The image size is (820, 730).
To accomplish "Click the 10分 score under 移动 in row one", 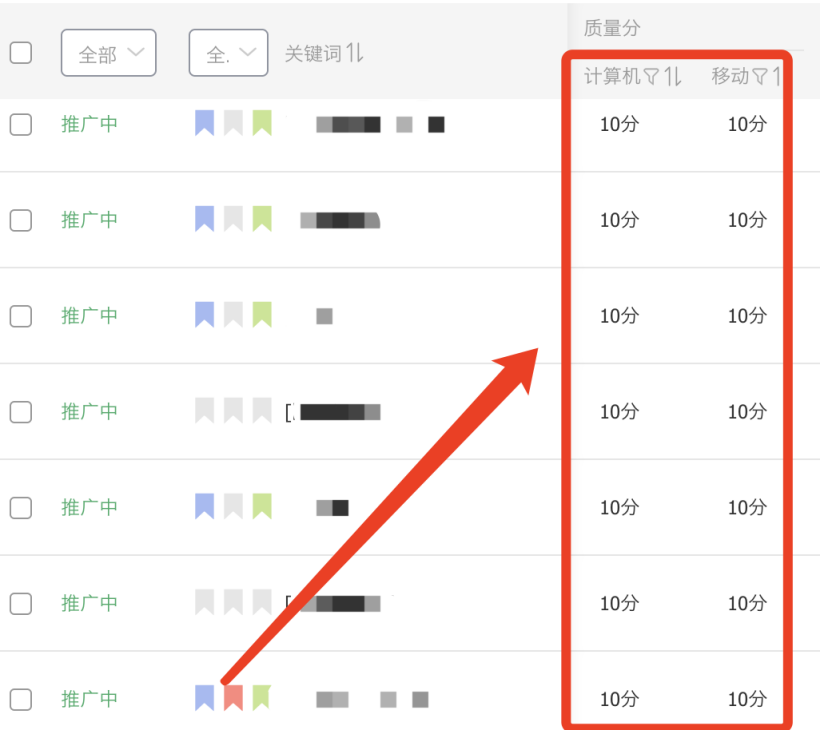I will [746, 124].
